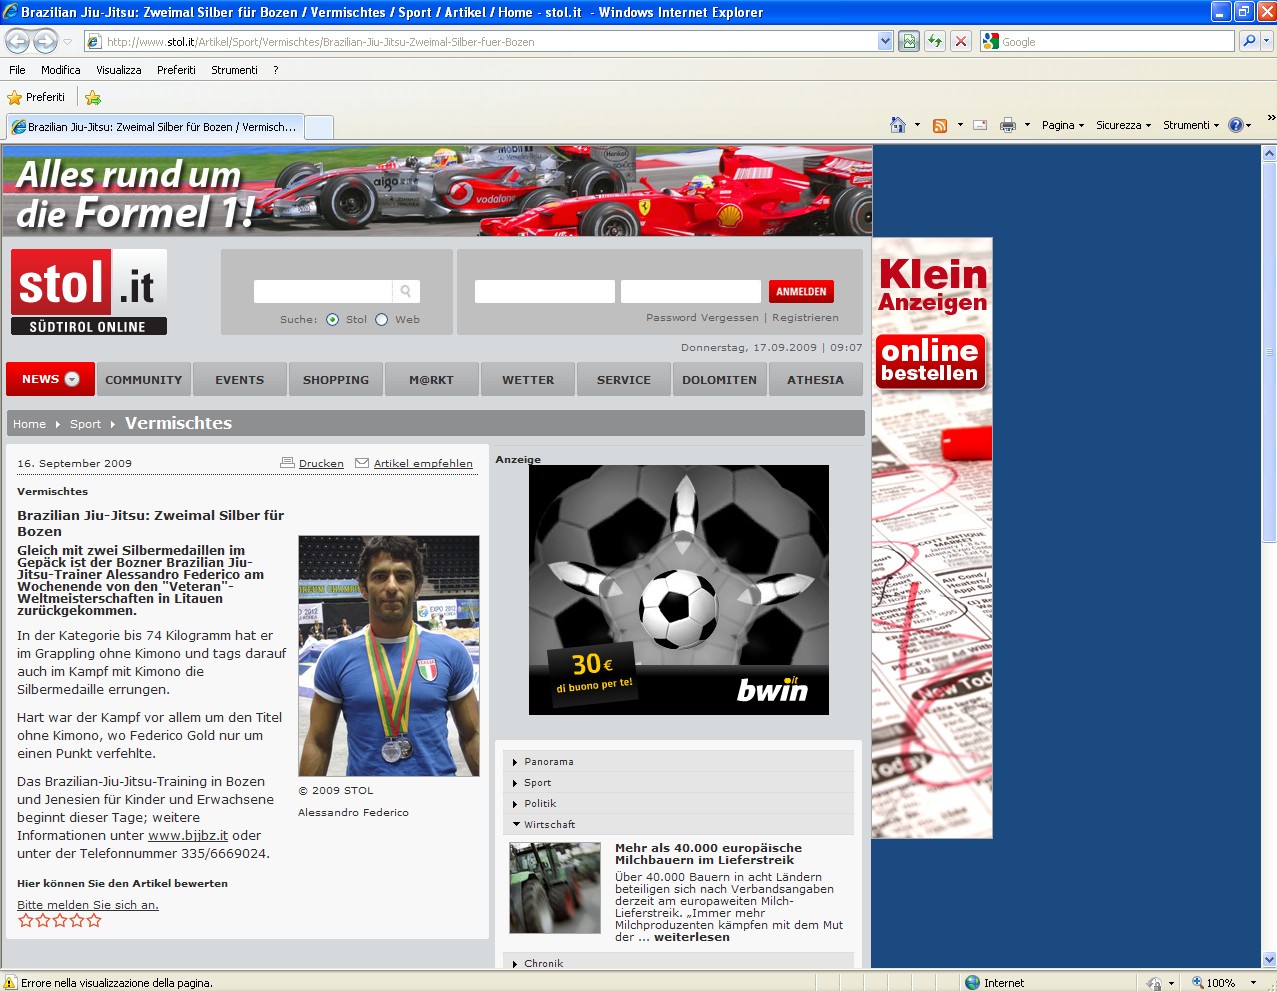
Task: Expand the Panorama news section
Action: coord(549,762)
